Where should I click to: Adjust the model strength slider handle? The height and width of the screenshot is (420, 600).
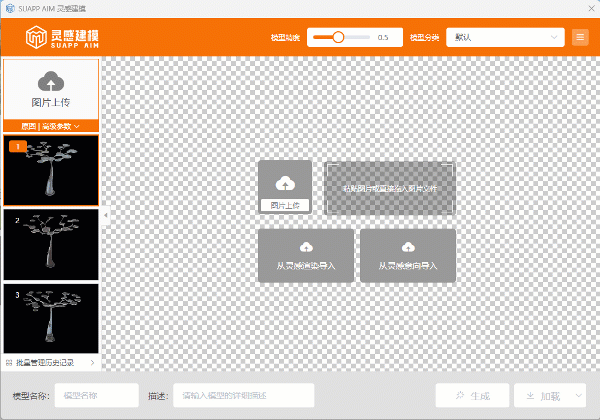coord(338,37)
